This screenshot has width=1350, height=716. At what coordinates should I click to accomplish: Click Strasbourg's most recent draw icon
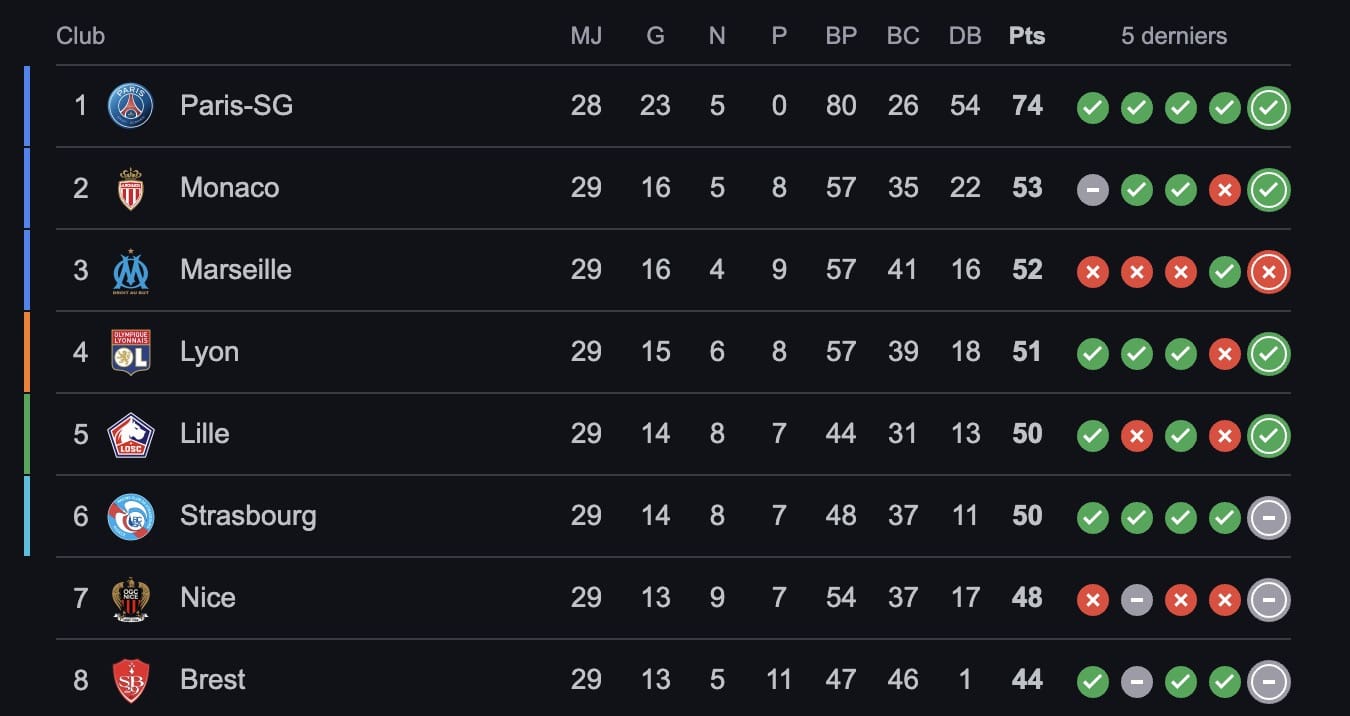1269,518
